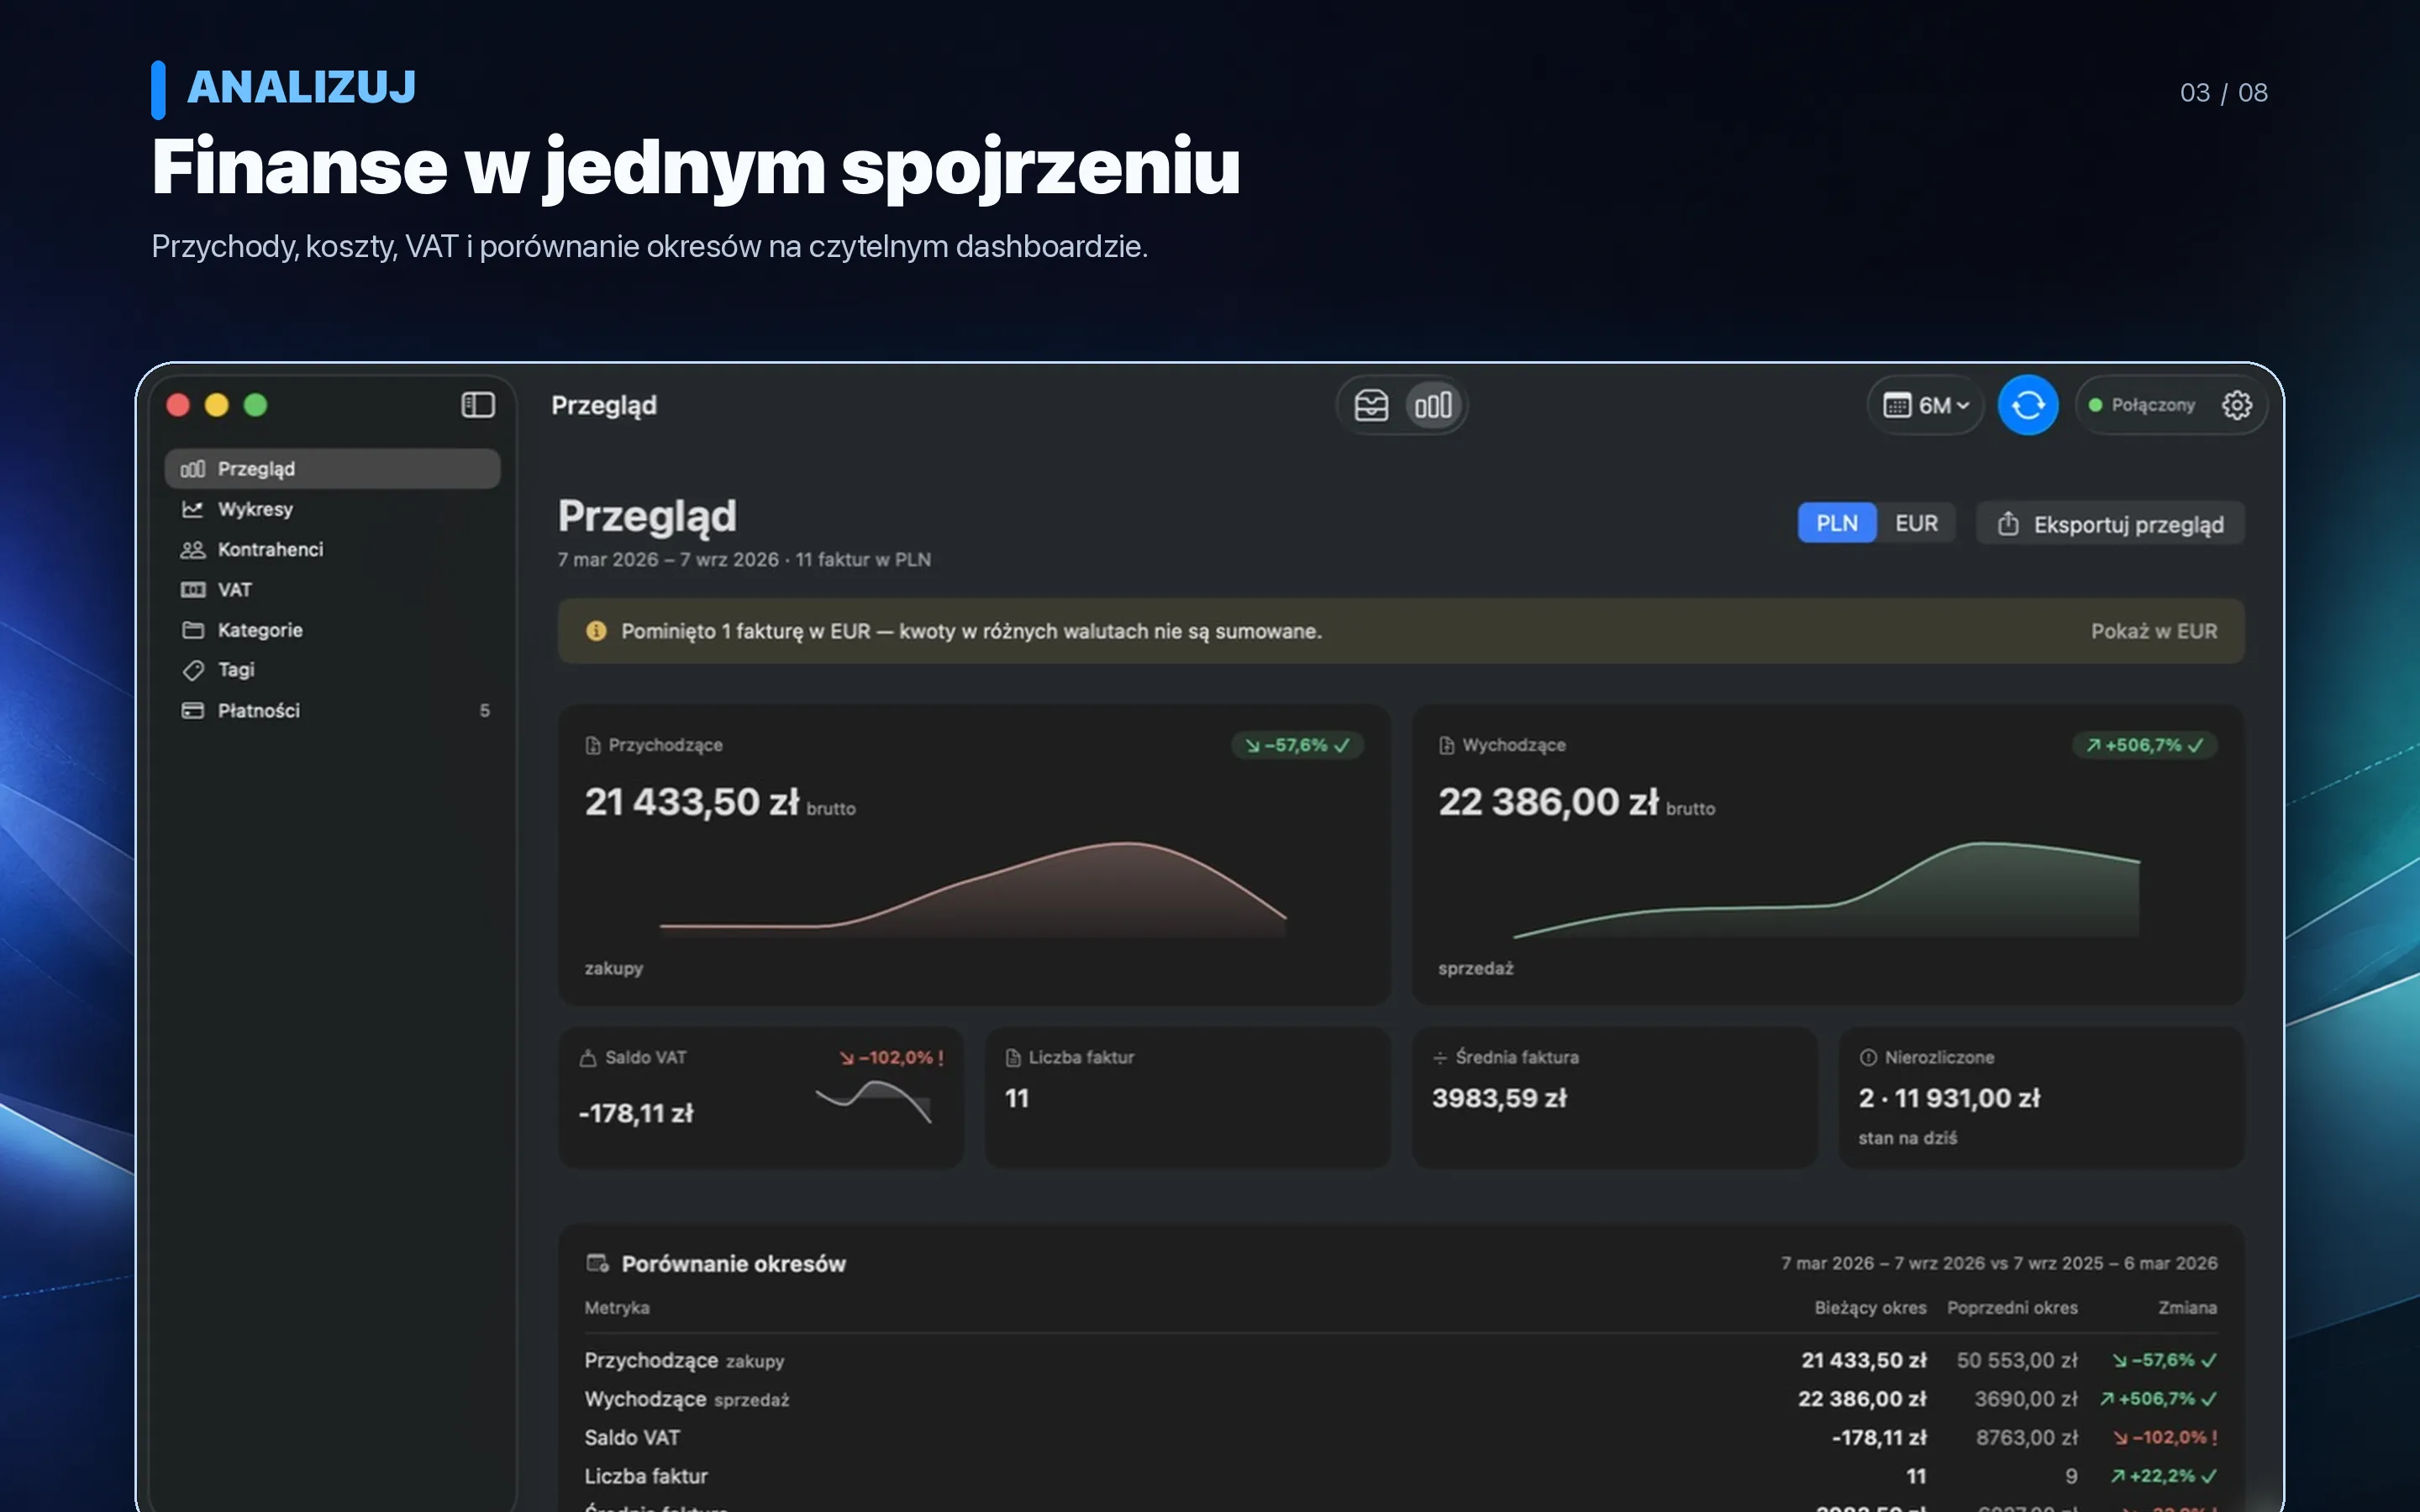Image resolution: width=2420 pixels, height=1512 pixels.
Task: Click the Płatności badge count 5
Action: (x=485, y=710)
